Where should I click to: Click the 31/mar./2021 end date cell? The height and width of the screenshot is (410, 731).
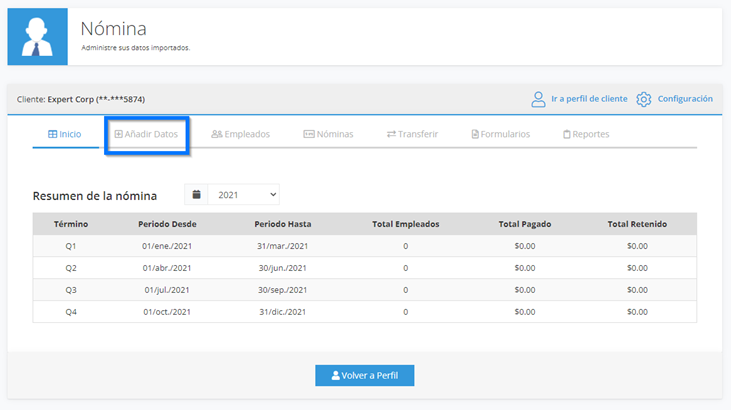[x=283, y=246]
